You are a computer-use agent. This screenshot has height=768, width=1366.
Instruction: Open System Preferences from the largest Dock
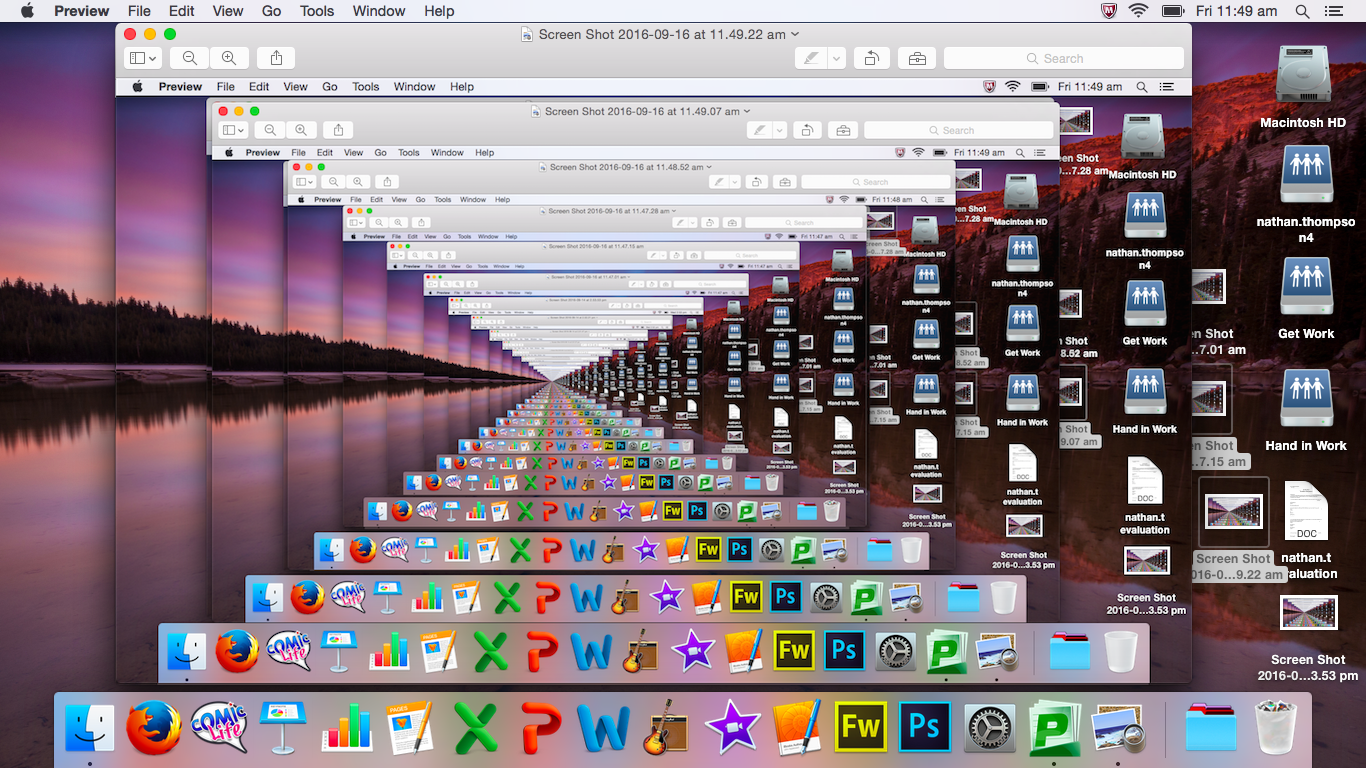pyautogui.click(x=989, y=727)
